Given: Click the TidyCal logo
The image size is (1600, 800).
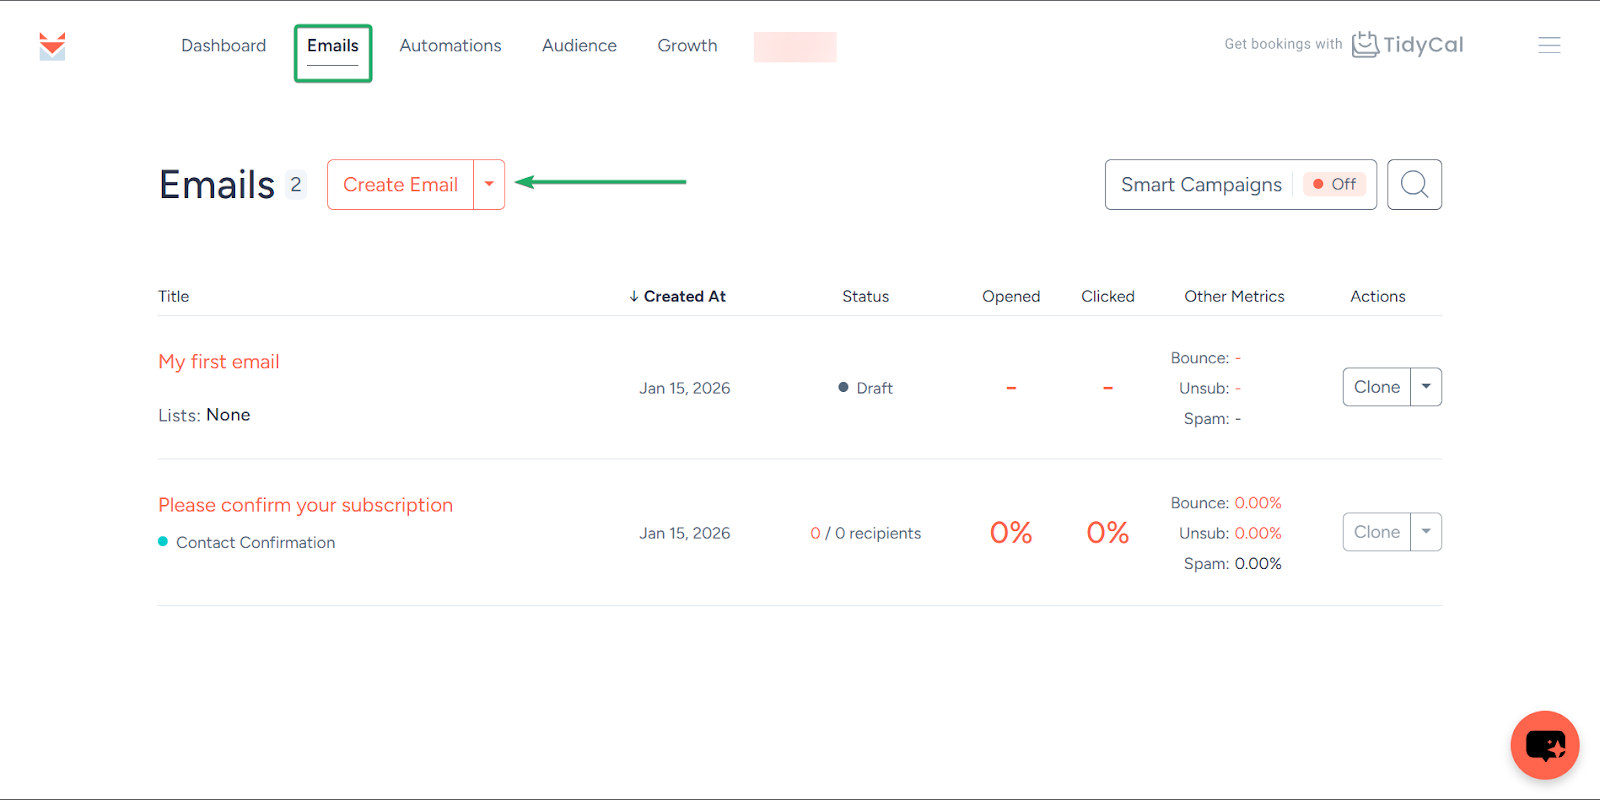Looking at the screenshot, I should [x=1408, y=45].
